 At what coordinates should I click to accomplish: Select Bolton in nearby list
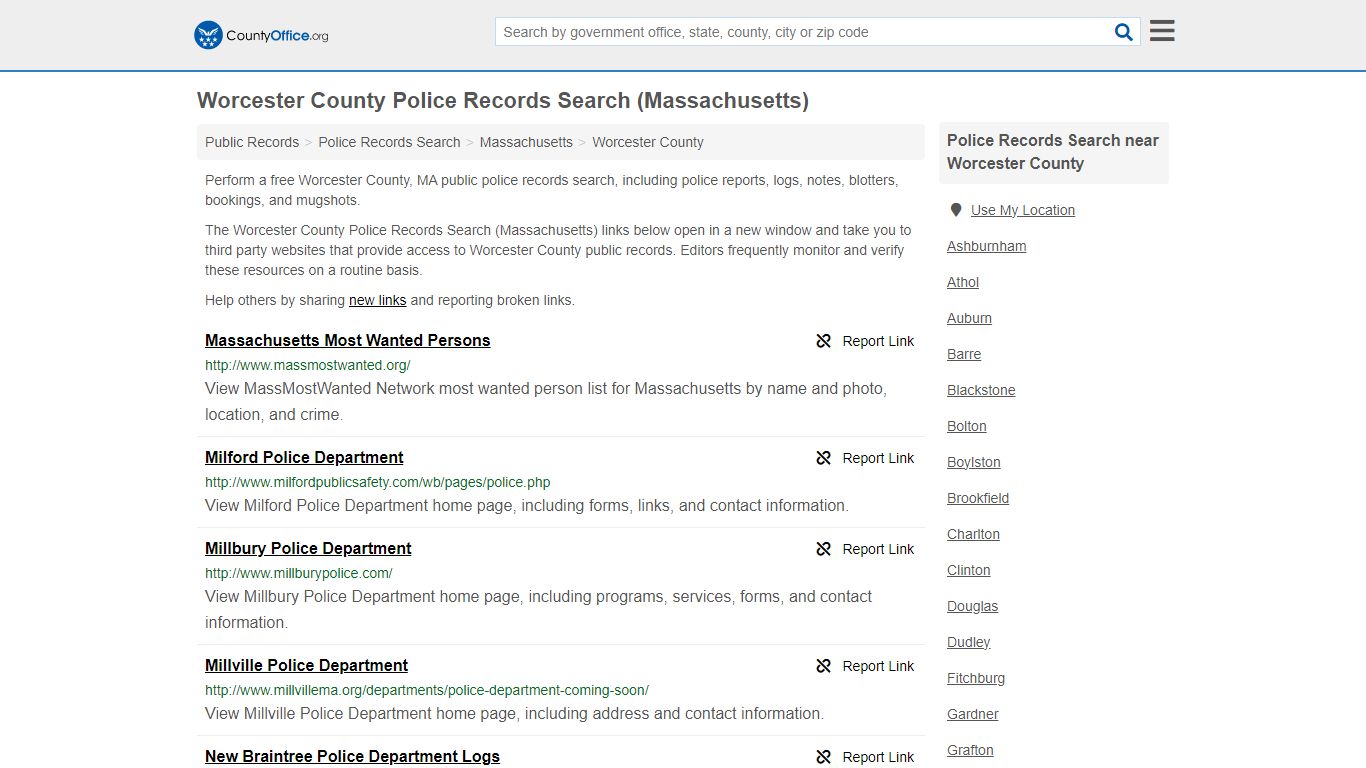coord(967,426)
